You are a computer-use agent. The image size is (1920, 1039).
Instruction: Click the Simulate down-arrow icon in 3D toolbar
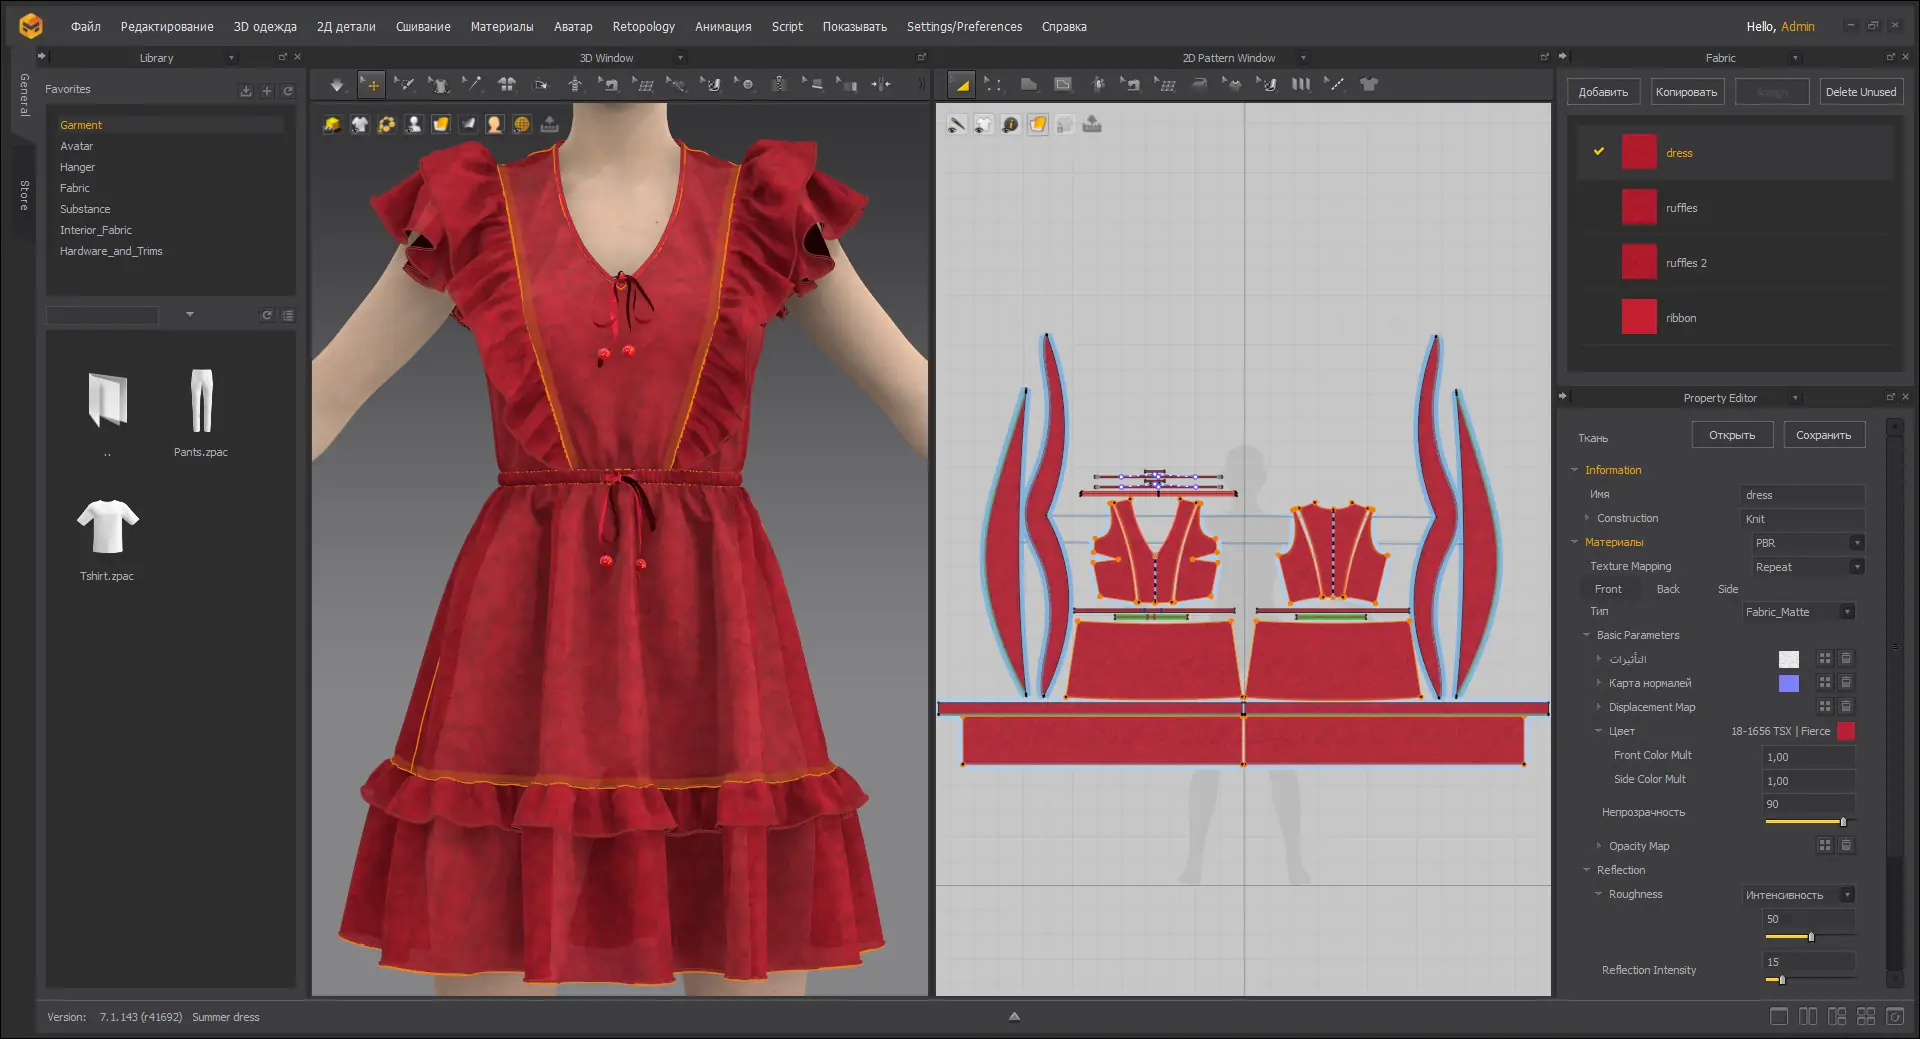[337, 85]
